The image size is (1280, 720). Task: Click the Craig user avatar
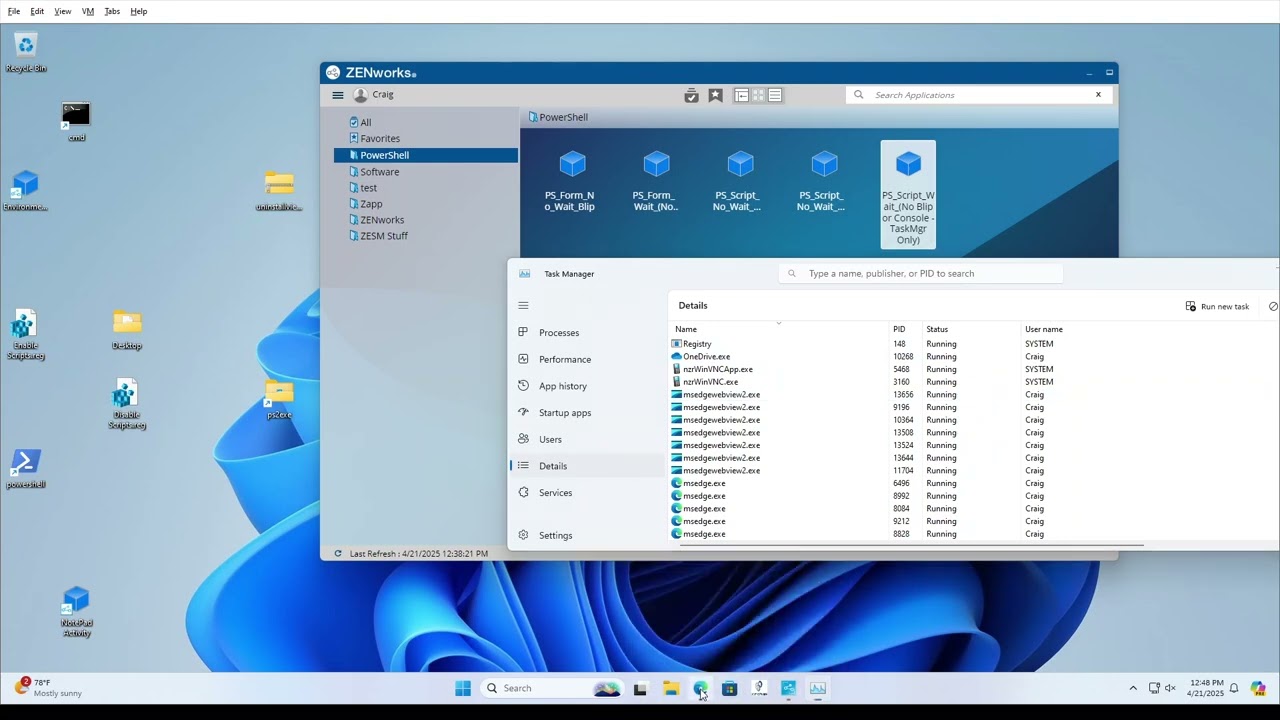360,95
